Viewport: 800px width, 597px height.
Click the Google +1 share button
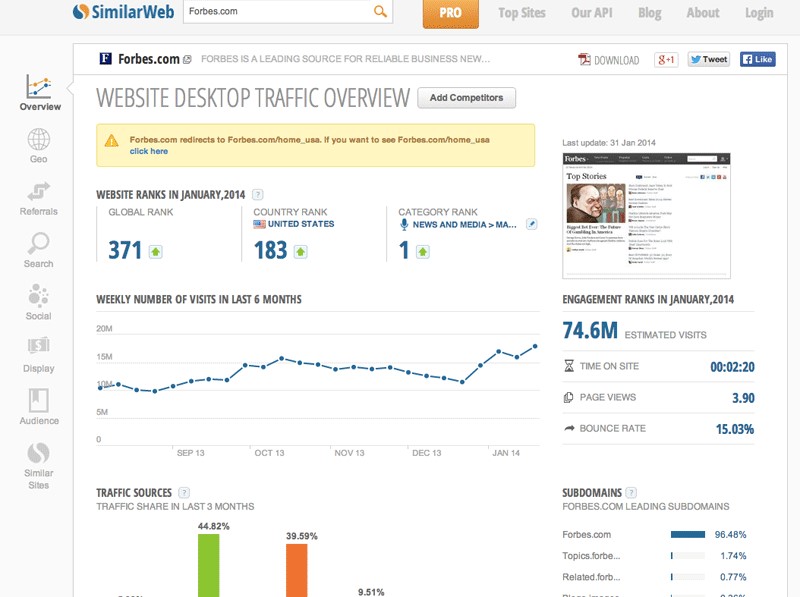point(667,60)
